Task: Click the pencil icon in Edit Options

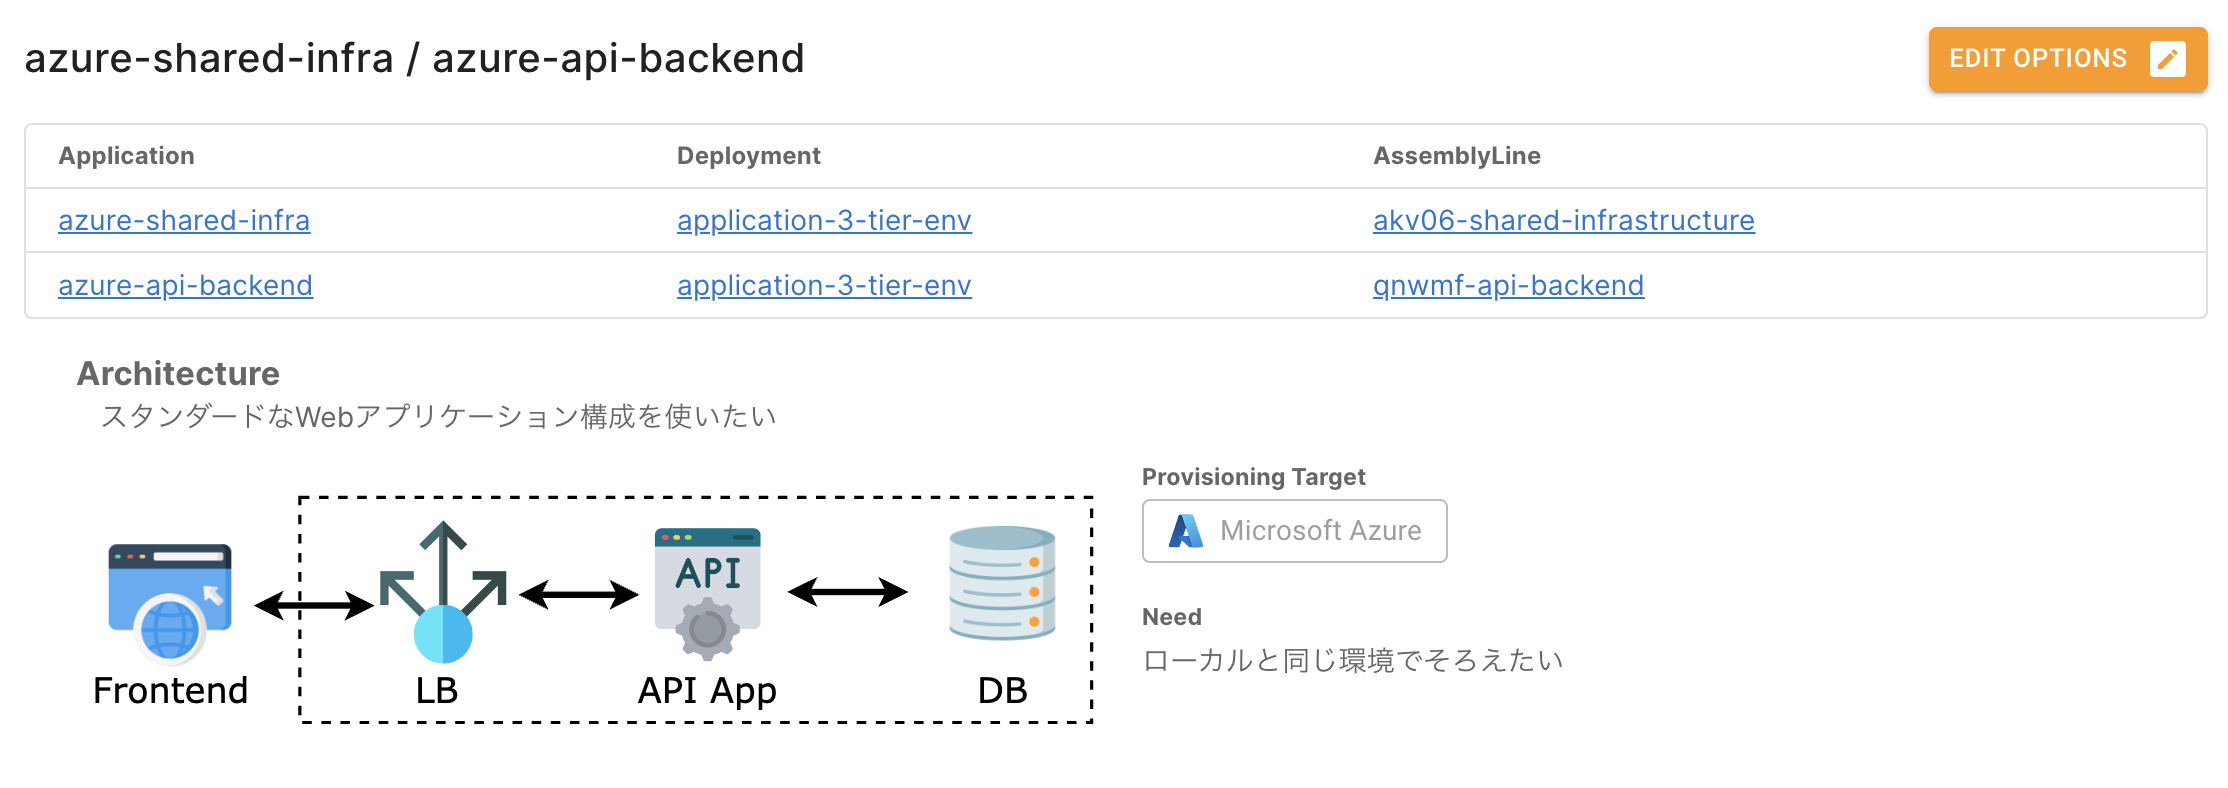Action: 2168,59
